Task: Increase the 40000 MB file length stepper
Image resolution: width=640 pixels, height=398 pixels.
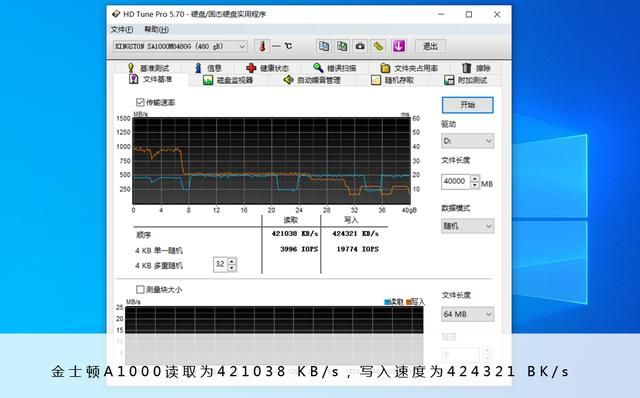Action: (475, 178)
